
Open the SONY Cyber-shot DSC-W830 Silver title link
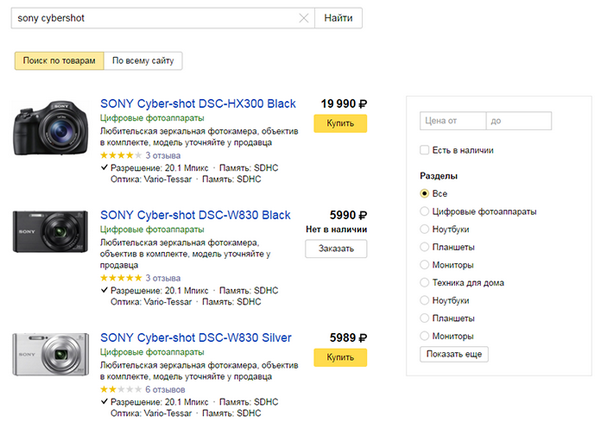[196, 338]
